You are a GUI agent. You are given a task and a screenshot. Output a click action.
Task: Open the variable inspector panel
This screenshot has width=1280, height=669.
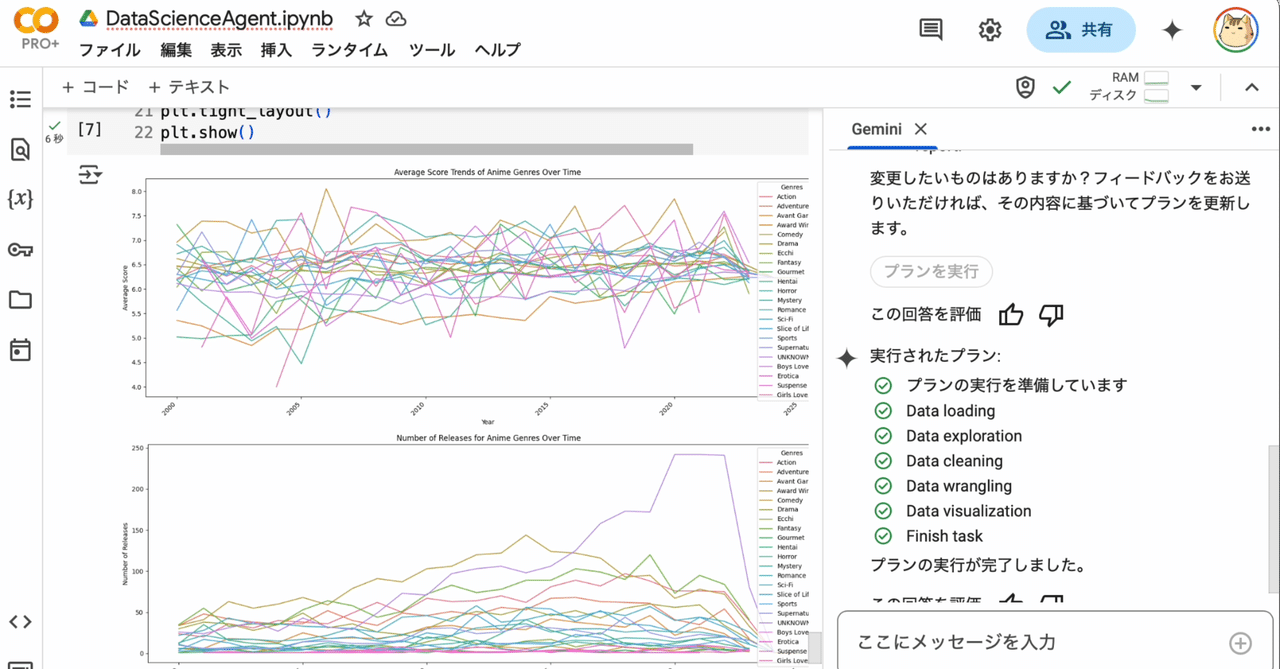click(21, 199)
